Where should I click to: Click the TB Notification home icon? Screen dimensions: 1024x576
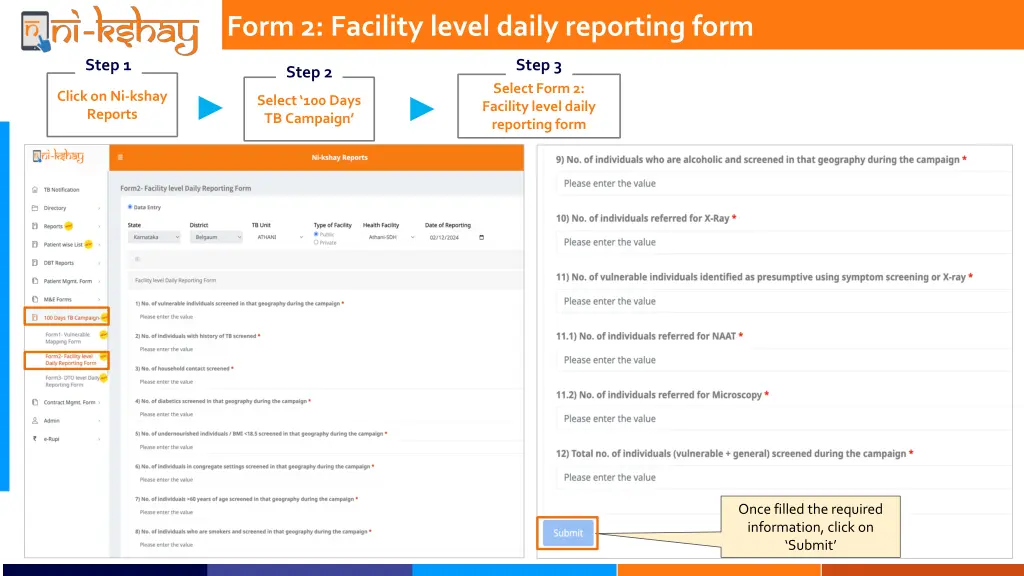pyautogui.click(x=35, y=189)
